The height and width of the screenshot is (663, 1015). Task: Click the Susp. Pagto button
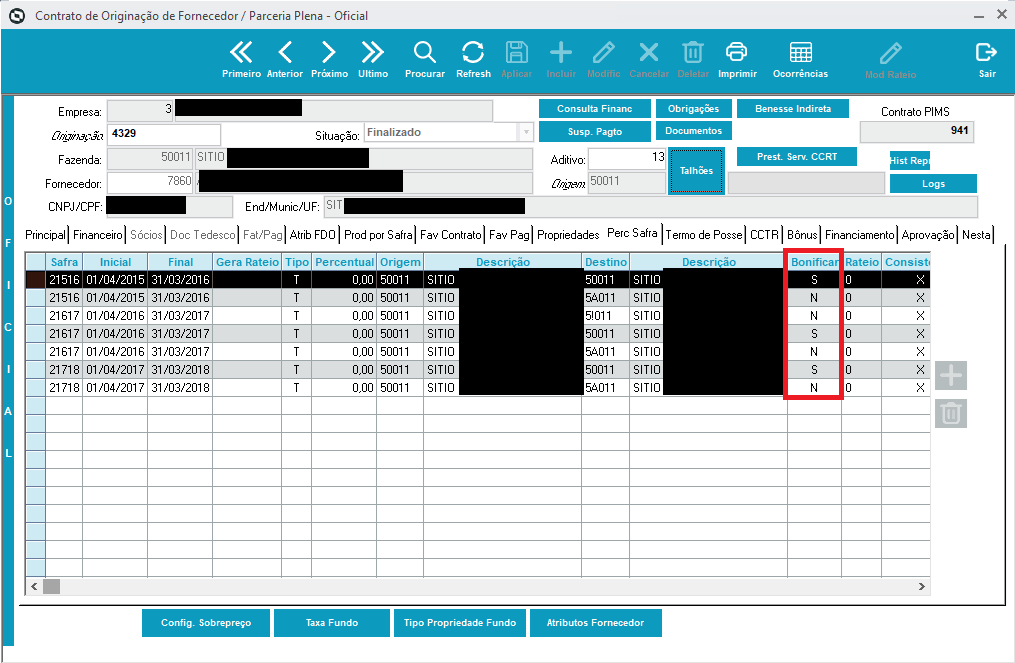(x=594, y=131)
